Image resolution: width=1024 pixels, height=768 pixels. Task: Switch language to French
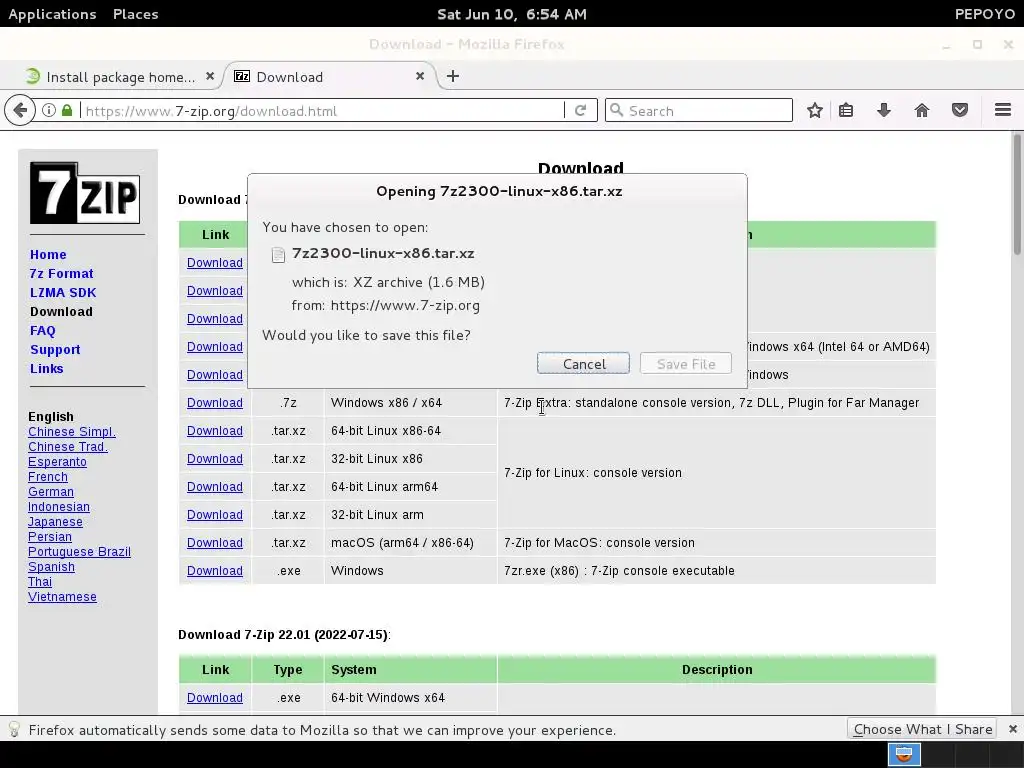[x=48, y=477]
